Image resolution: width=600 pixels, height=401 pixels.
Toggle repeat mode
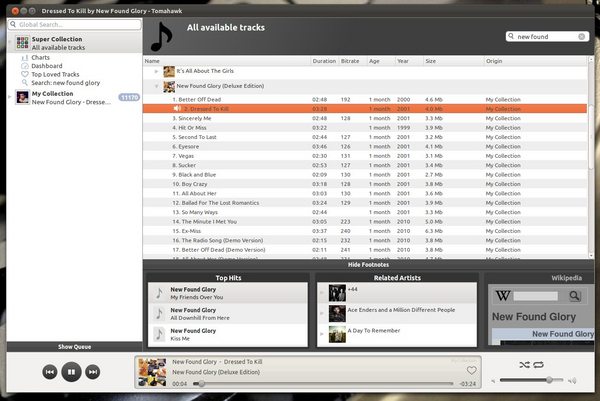pyautogui.click(x=538, y=365)
